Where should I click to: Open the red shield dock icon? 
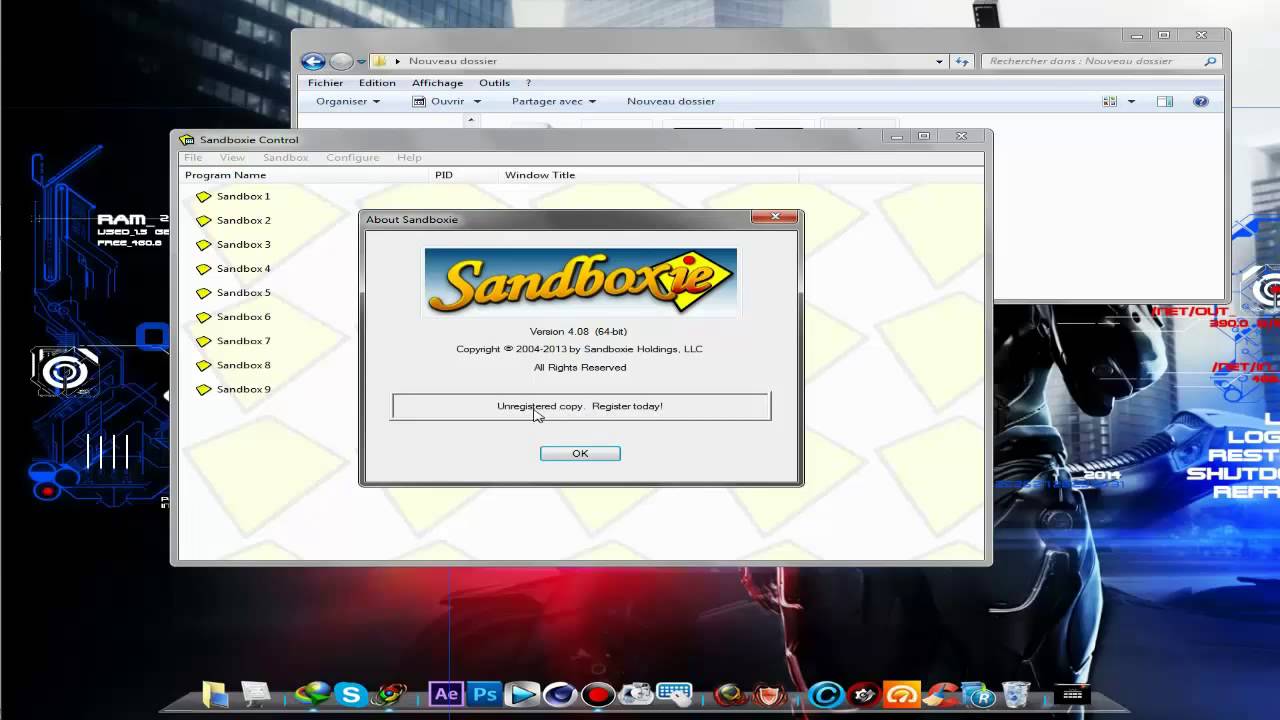(767, 693)
